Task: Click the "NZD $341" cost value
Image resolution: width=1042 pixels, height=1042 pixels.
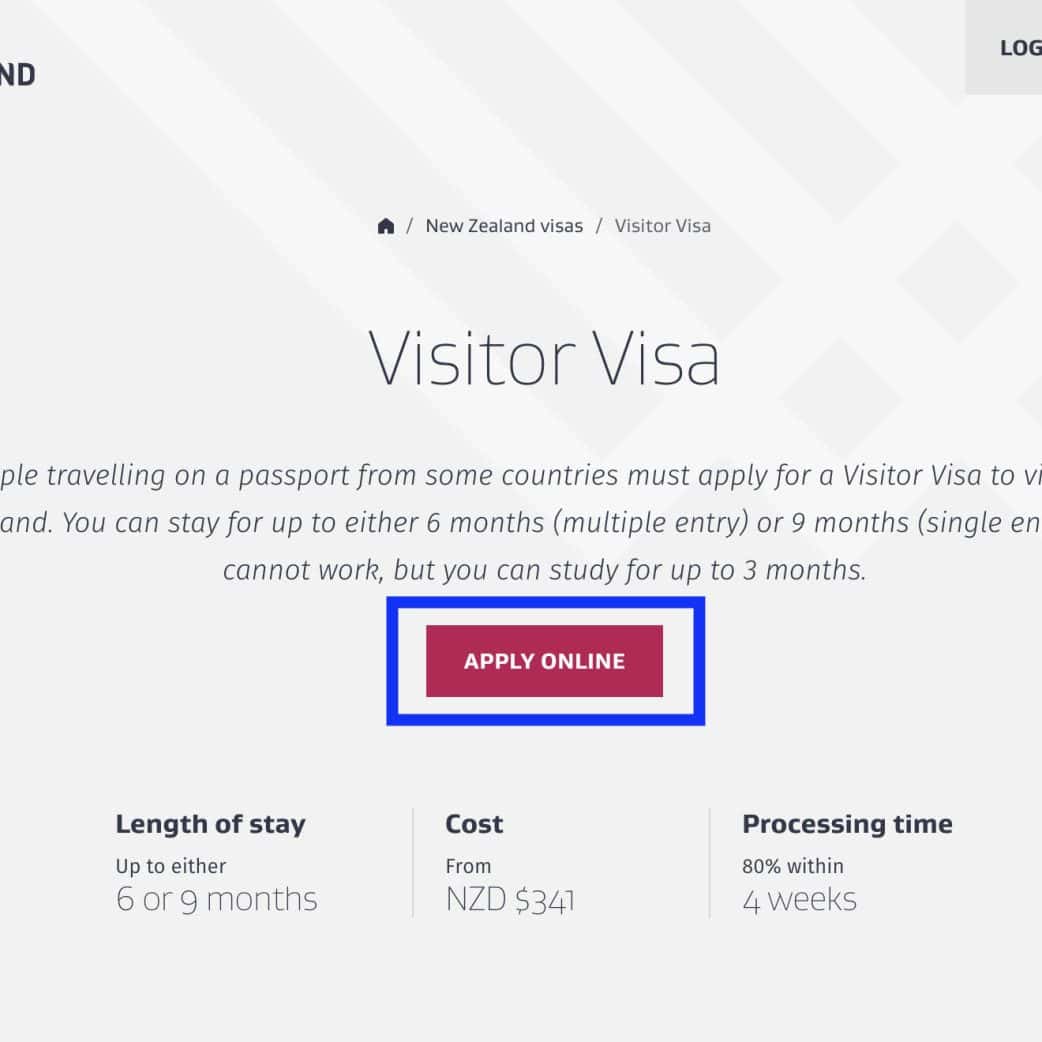Action: (x=510, y=900)
